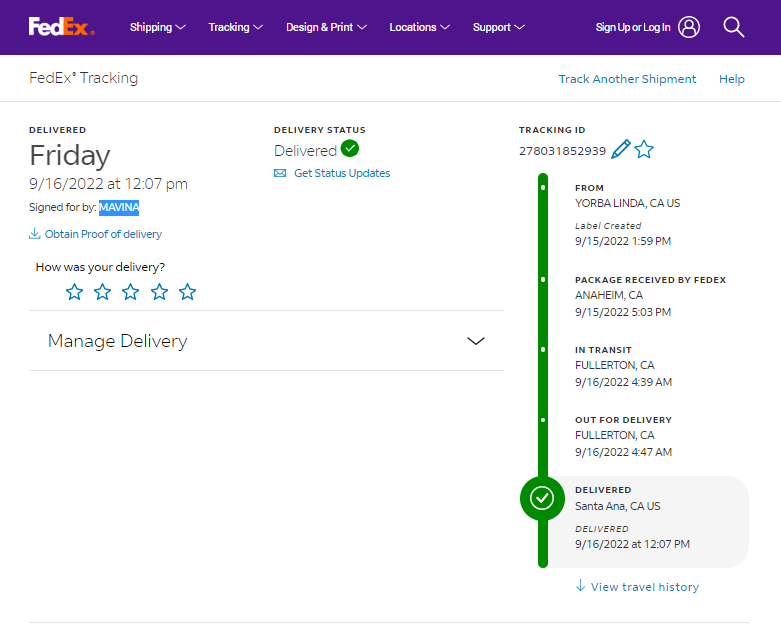Open the Locations menu
The width and height of the screenshot is (781, 626).
click(419, 27)
